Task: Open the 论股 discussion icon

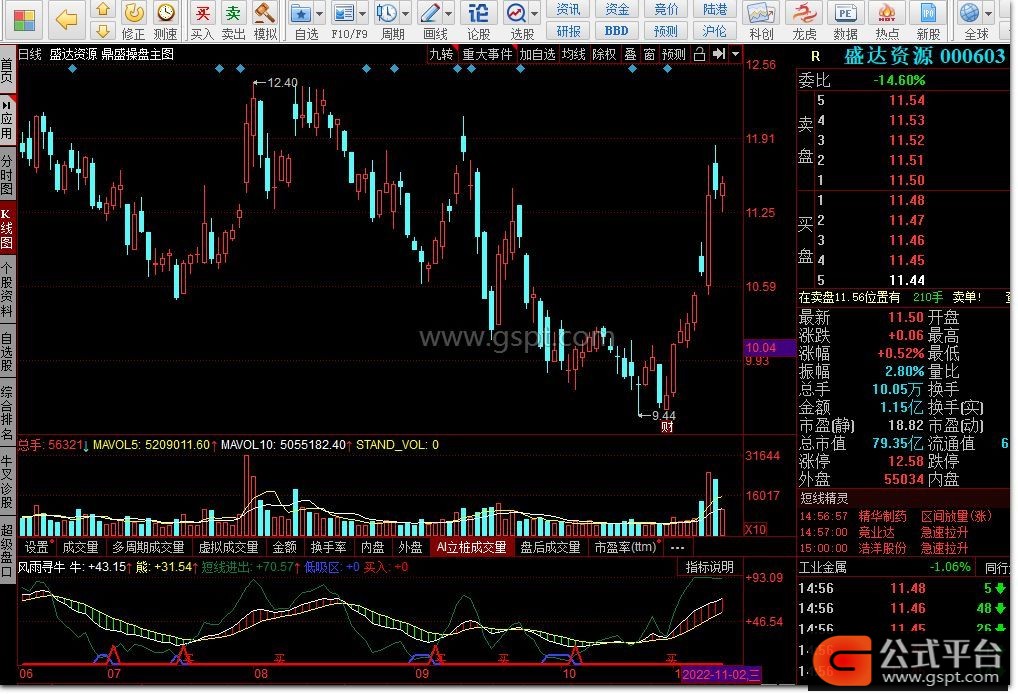Action: [x=478, y=21]
